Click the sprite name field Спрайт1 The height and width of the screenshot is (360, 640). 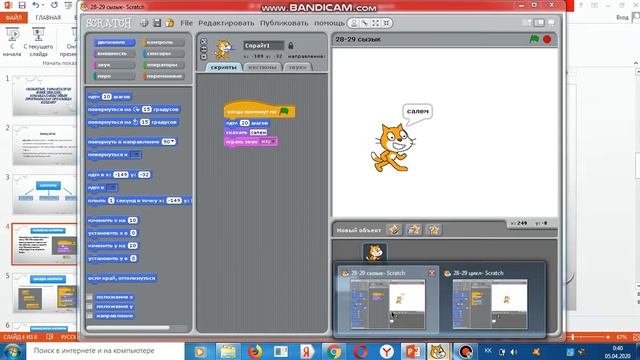[x=264, y=46]
